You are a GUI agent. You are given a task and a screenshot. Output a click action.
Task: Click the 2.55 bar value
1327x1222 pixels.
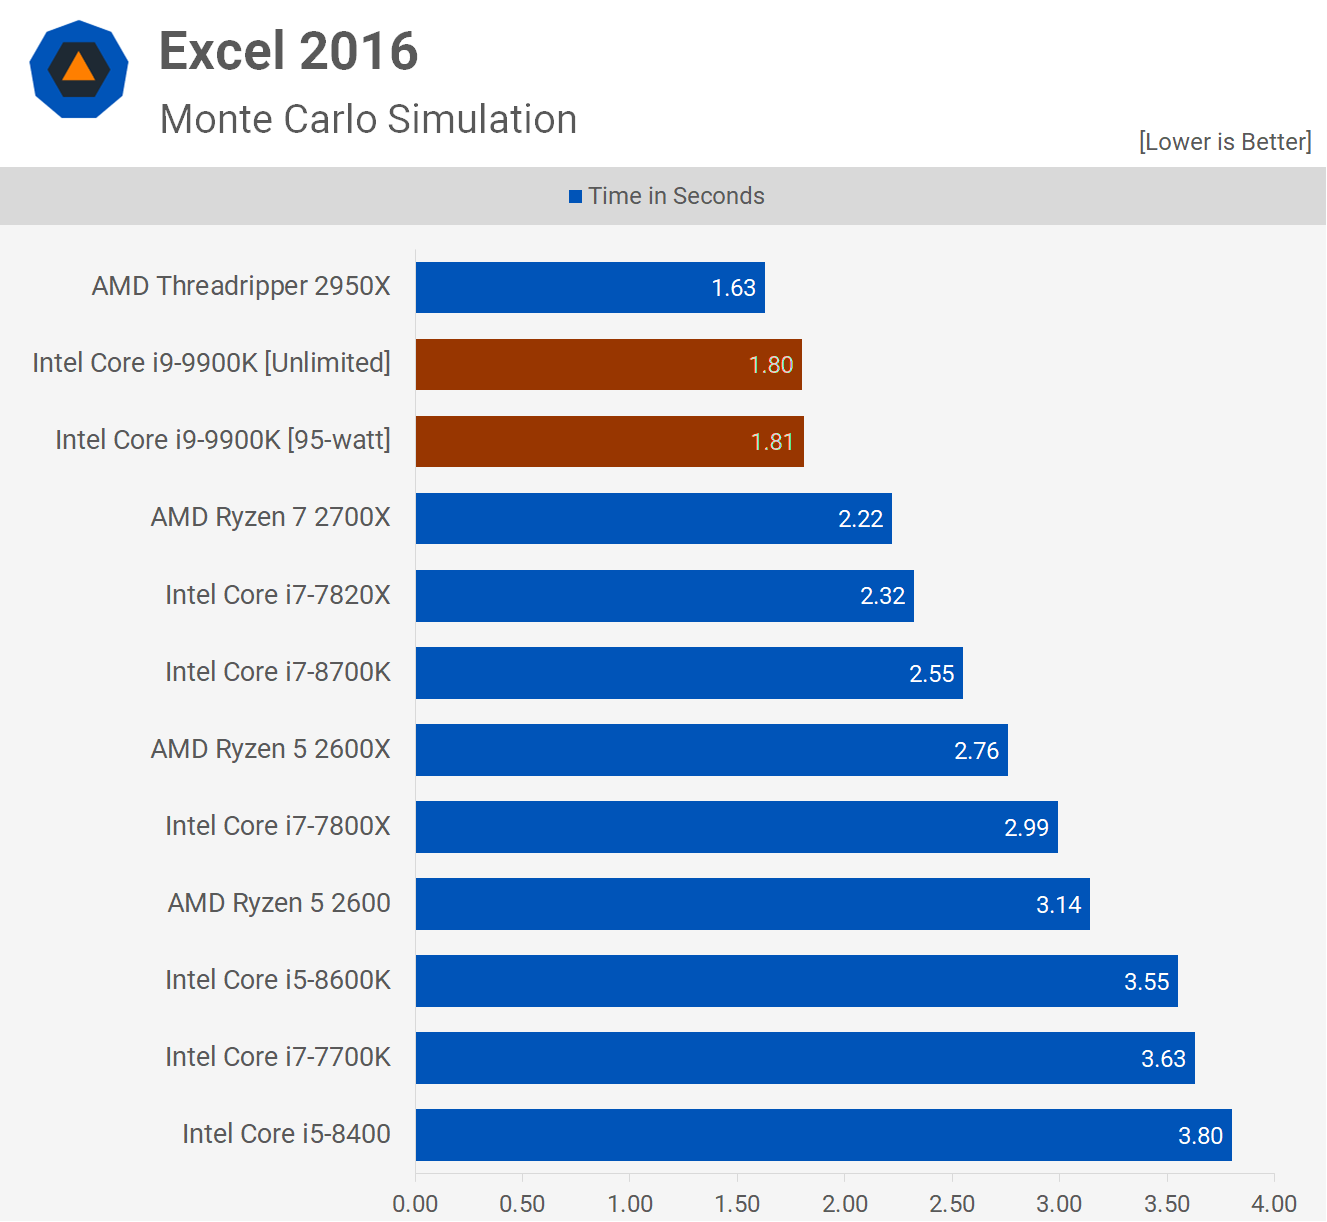point(932,674)
